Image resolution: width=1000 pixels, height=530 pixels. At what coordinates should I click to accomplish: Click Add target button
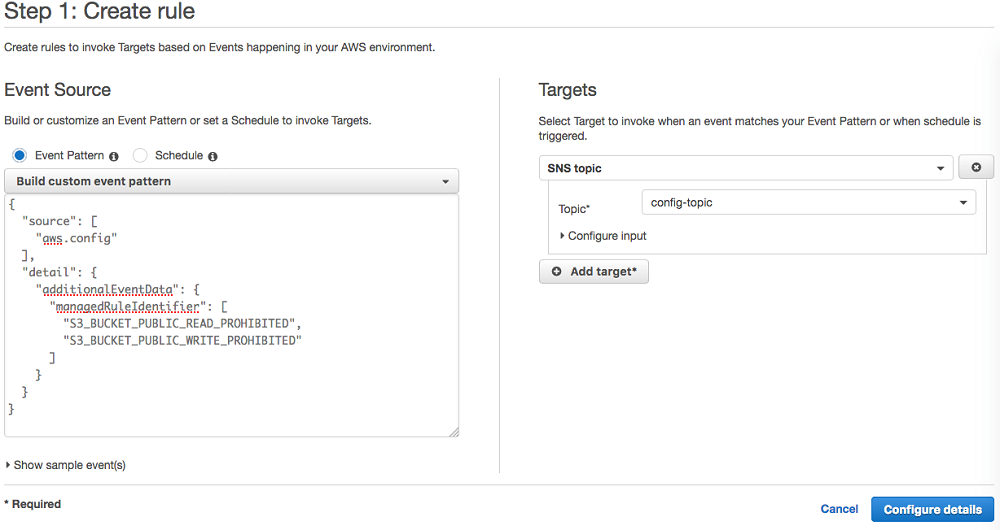[x=594, y=272]
